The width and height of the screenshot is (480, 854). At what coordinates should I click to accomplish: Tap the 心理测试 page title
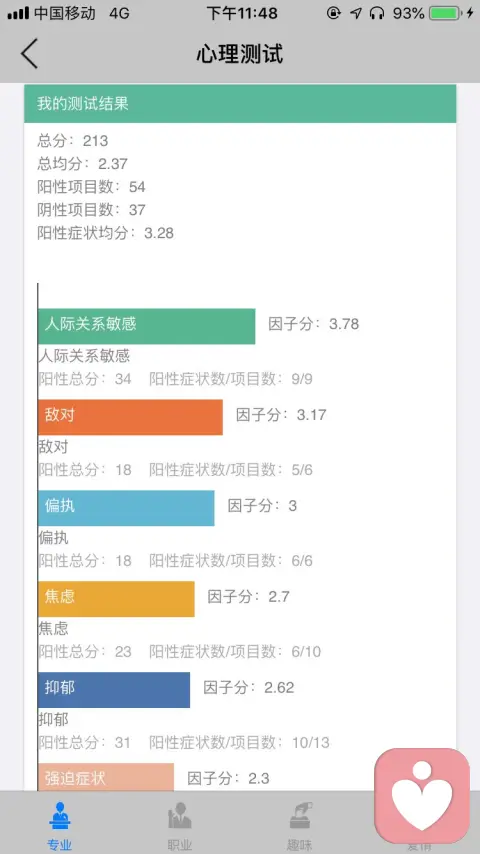[x=240, y=54]
